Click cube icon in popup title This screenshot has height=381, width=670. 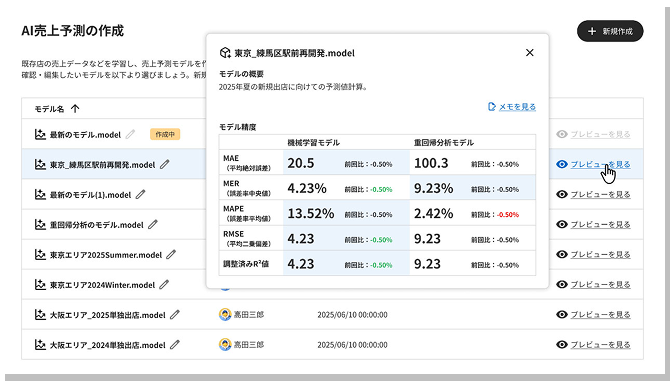click(x=225, y=53)
